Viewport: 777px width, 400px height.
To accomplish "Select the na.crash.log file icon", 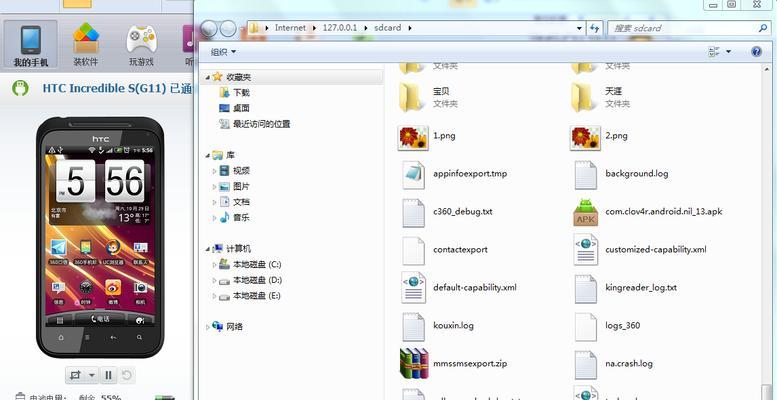I will coord(586,365).
